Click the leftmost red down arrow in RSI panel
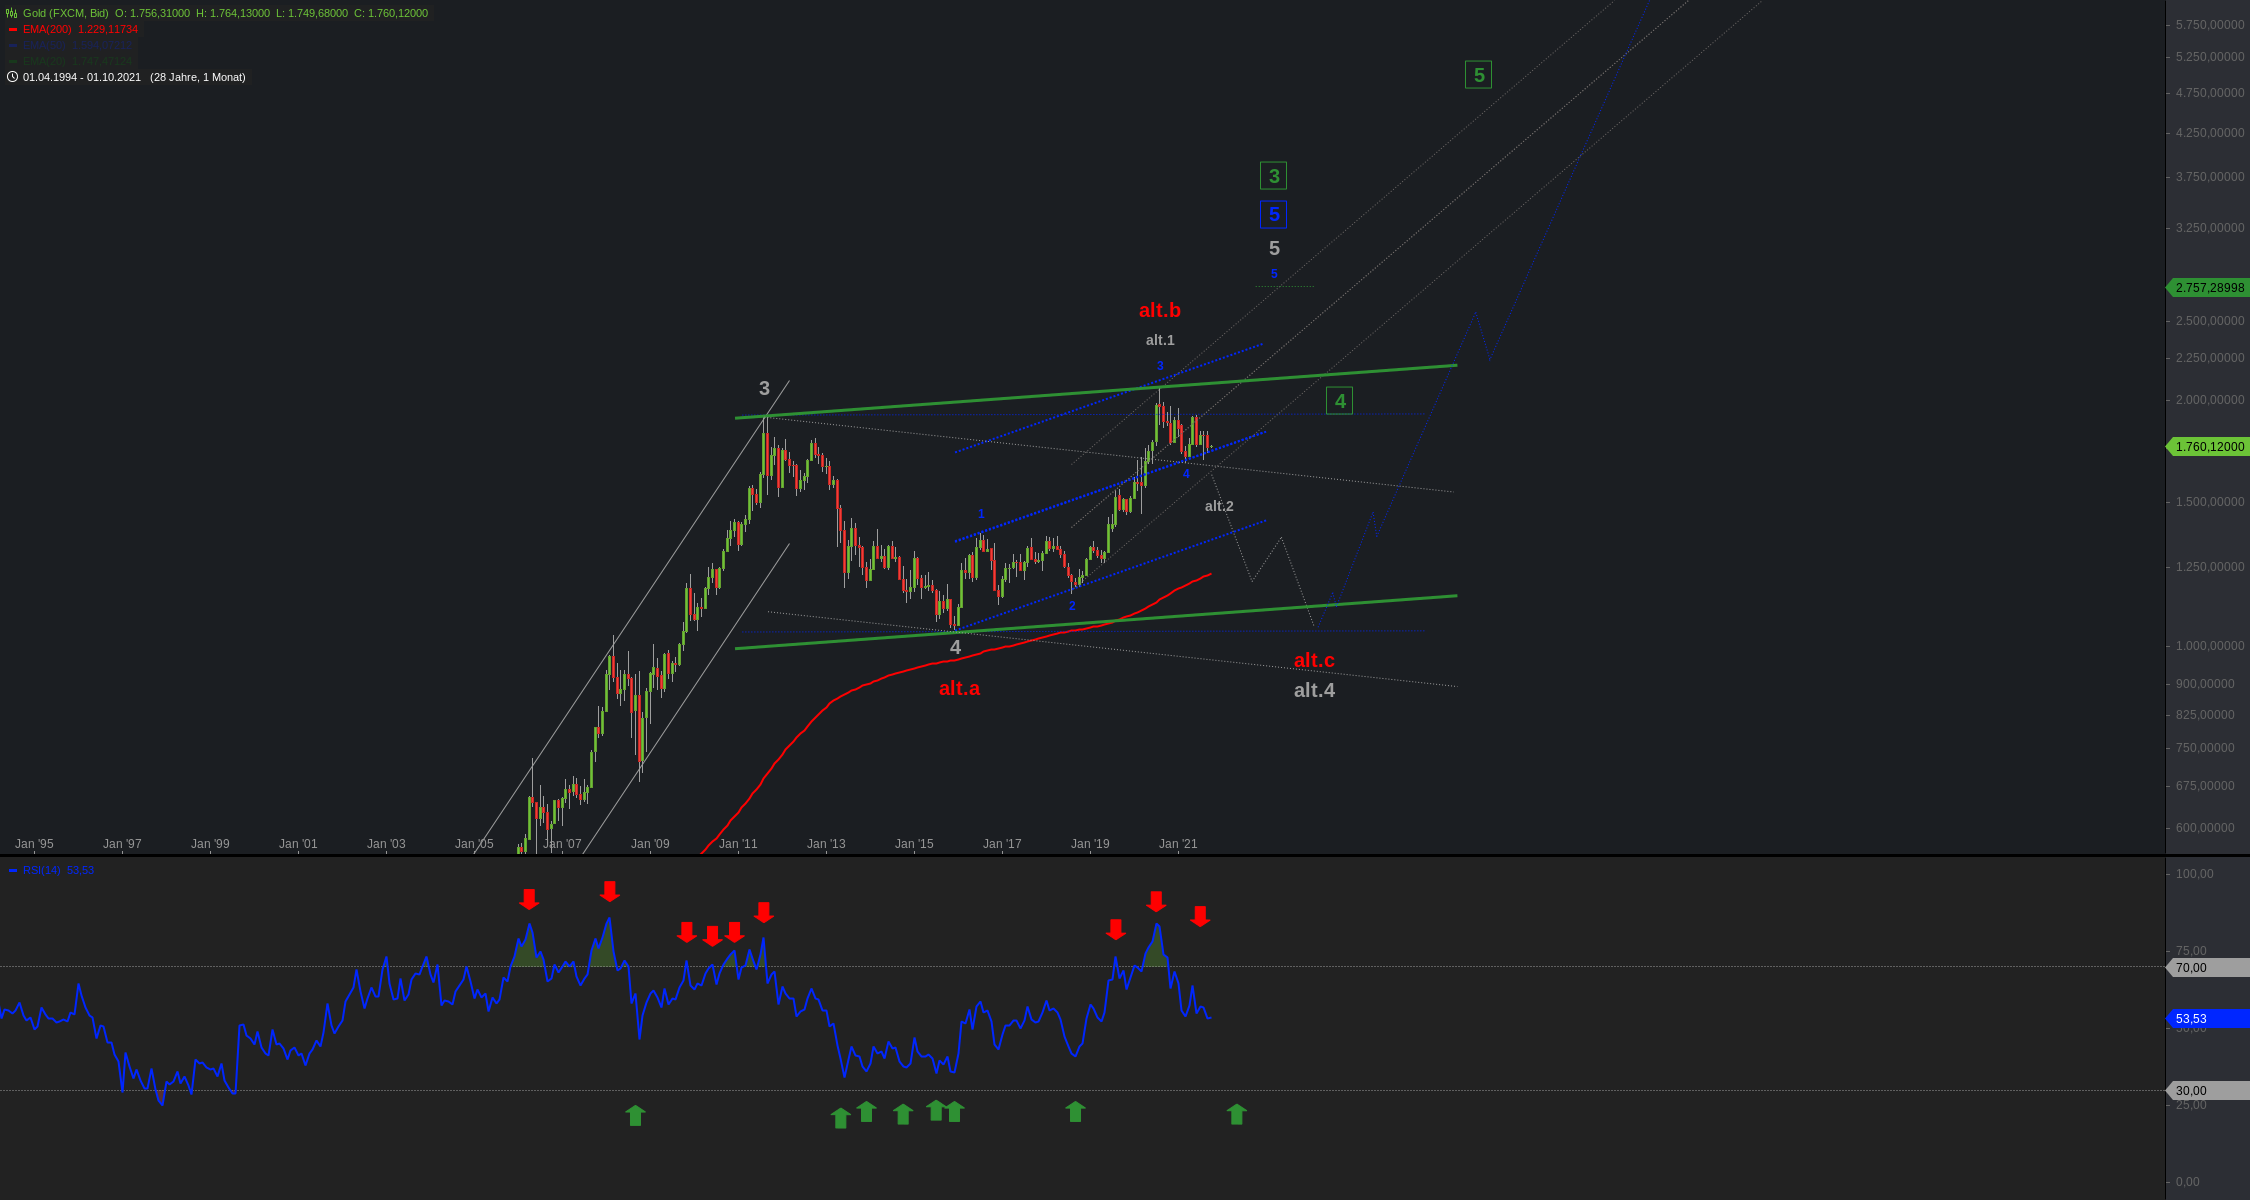The width and height of the screenshot is (2250, 1200). point(529,899)
